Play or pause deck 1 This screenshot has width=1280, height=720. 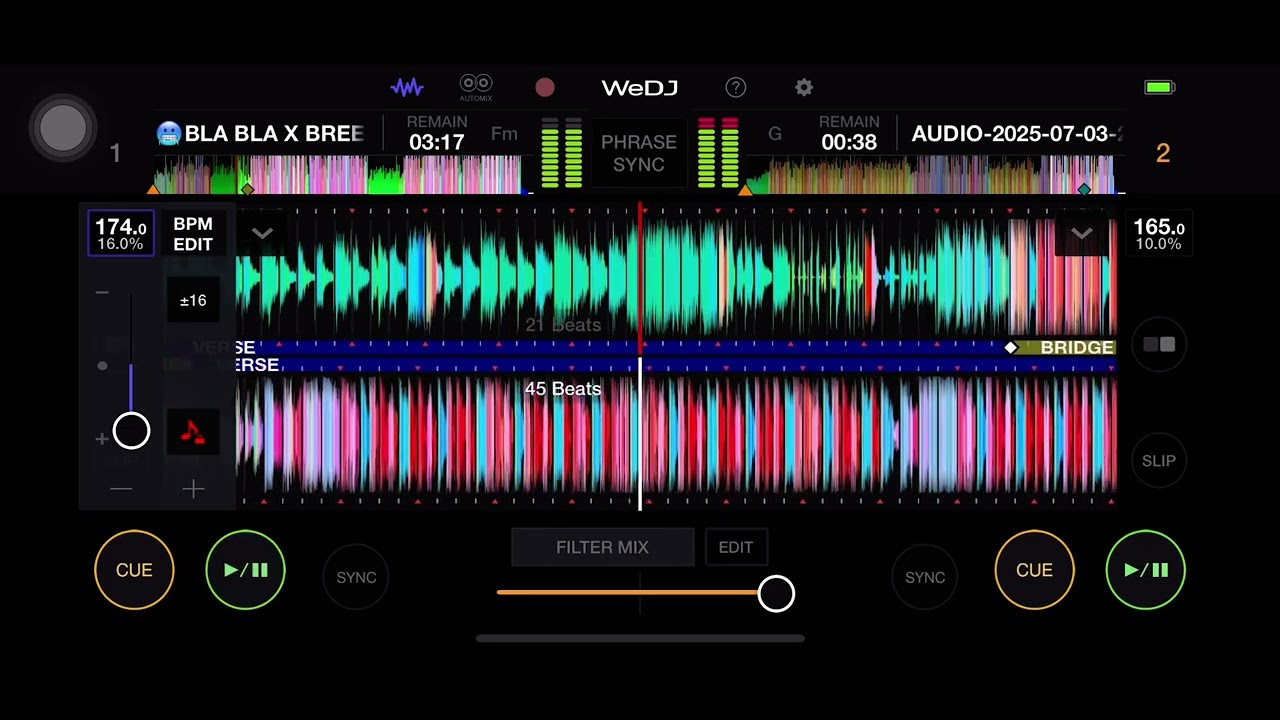coord(245,570)
